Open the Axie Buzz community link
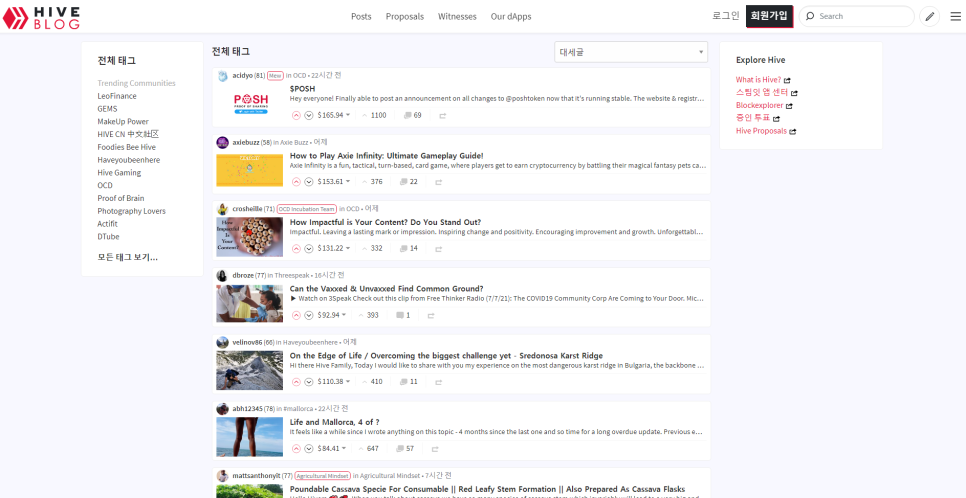The width and height of the screenshot is (966, 498). pos(294,142)
